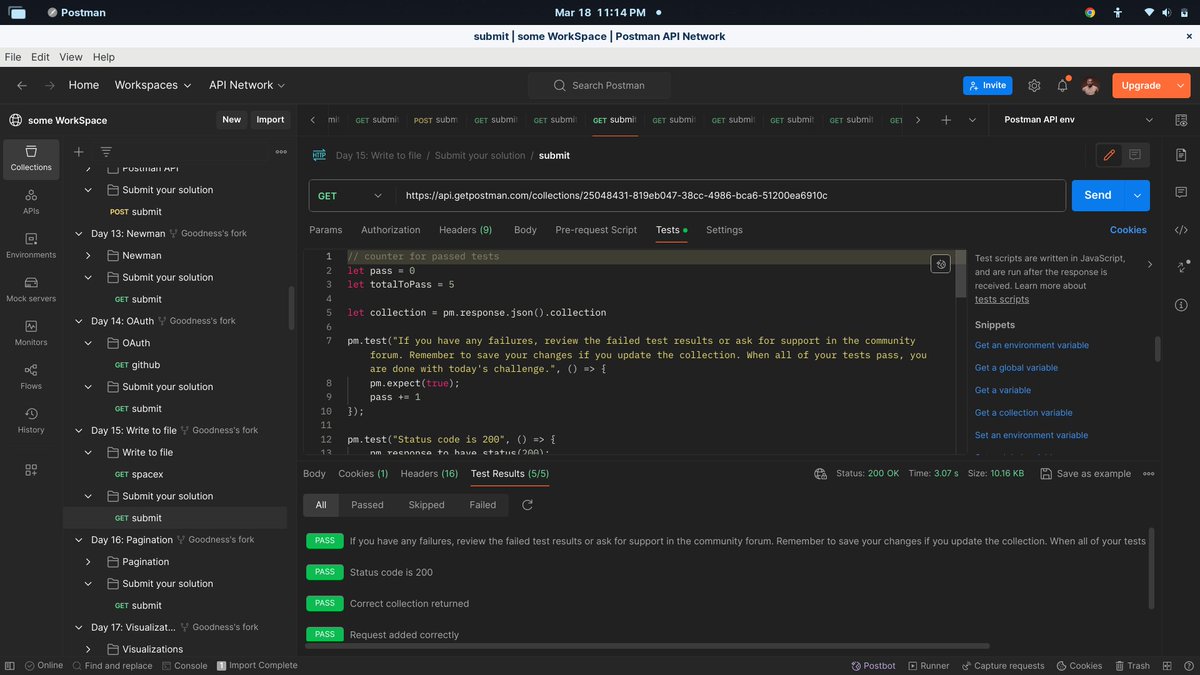The image size is (1200, 675).
Task: Open the Postbot icon in the editor
Action: tap(940, 264)
